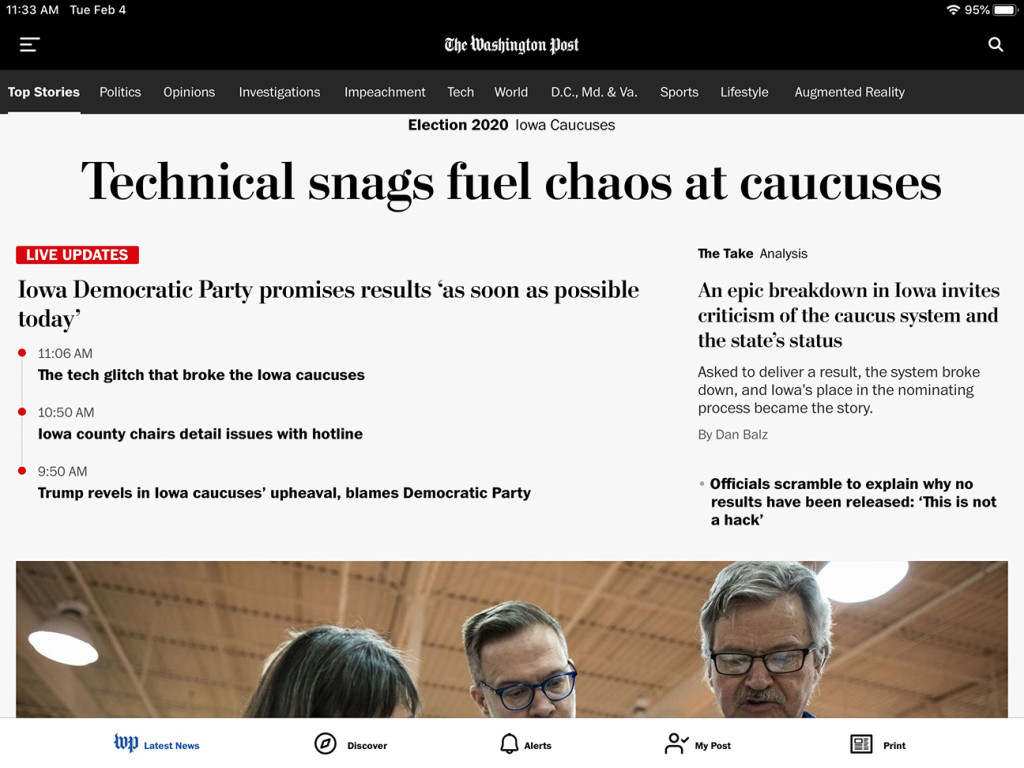
Task: Go to the Tech tab
Action: (x=460, y=92)
